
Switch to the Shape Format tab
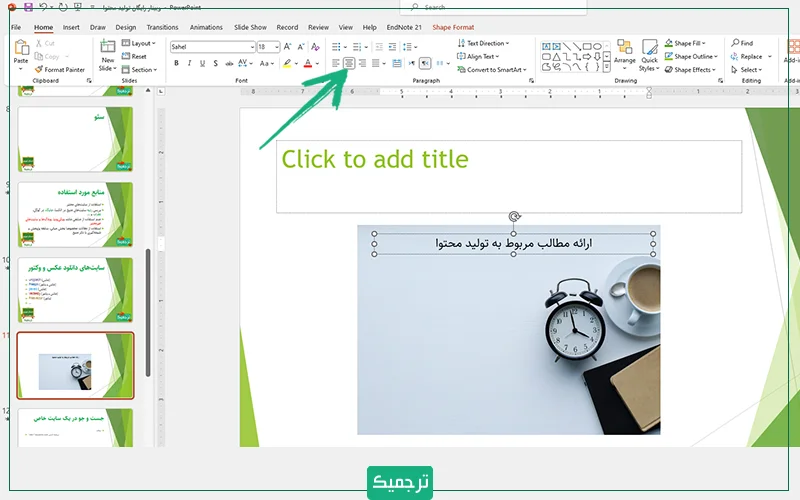(x=453, y=27)
